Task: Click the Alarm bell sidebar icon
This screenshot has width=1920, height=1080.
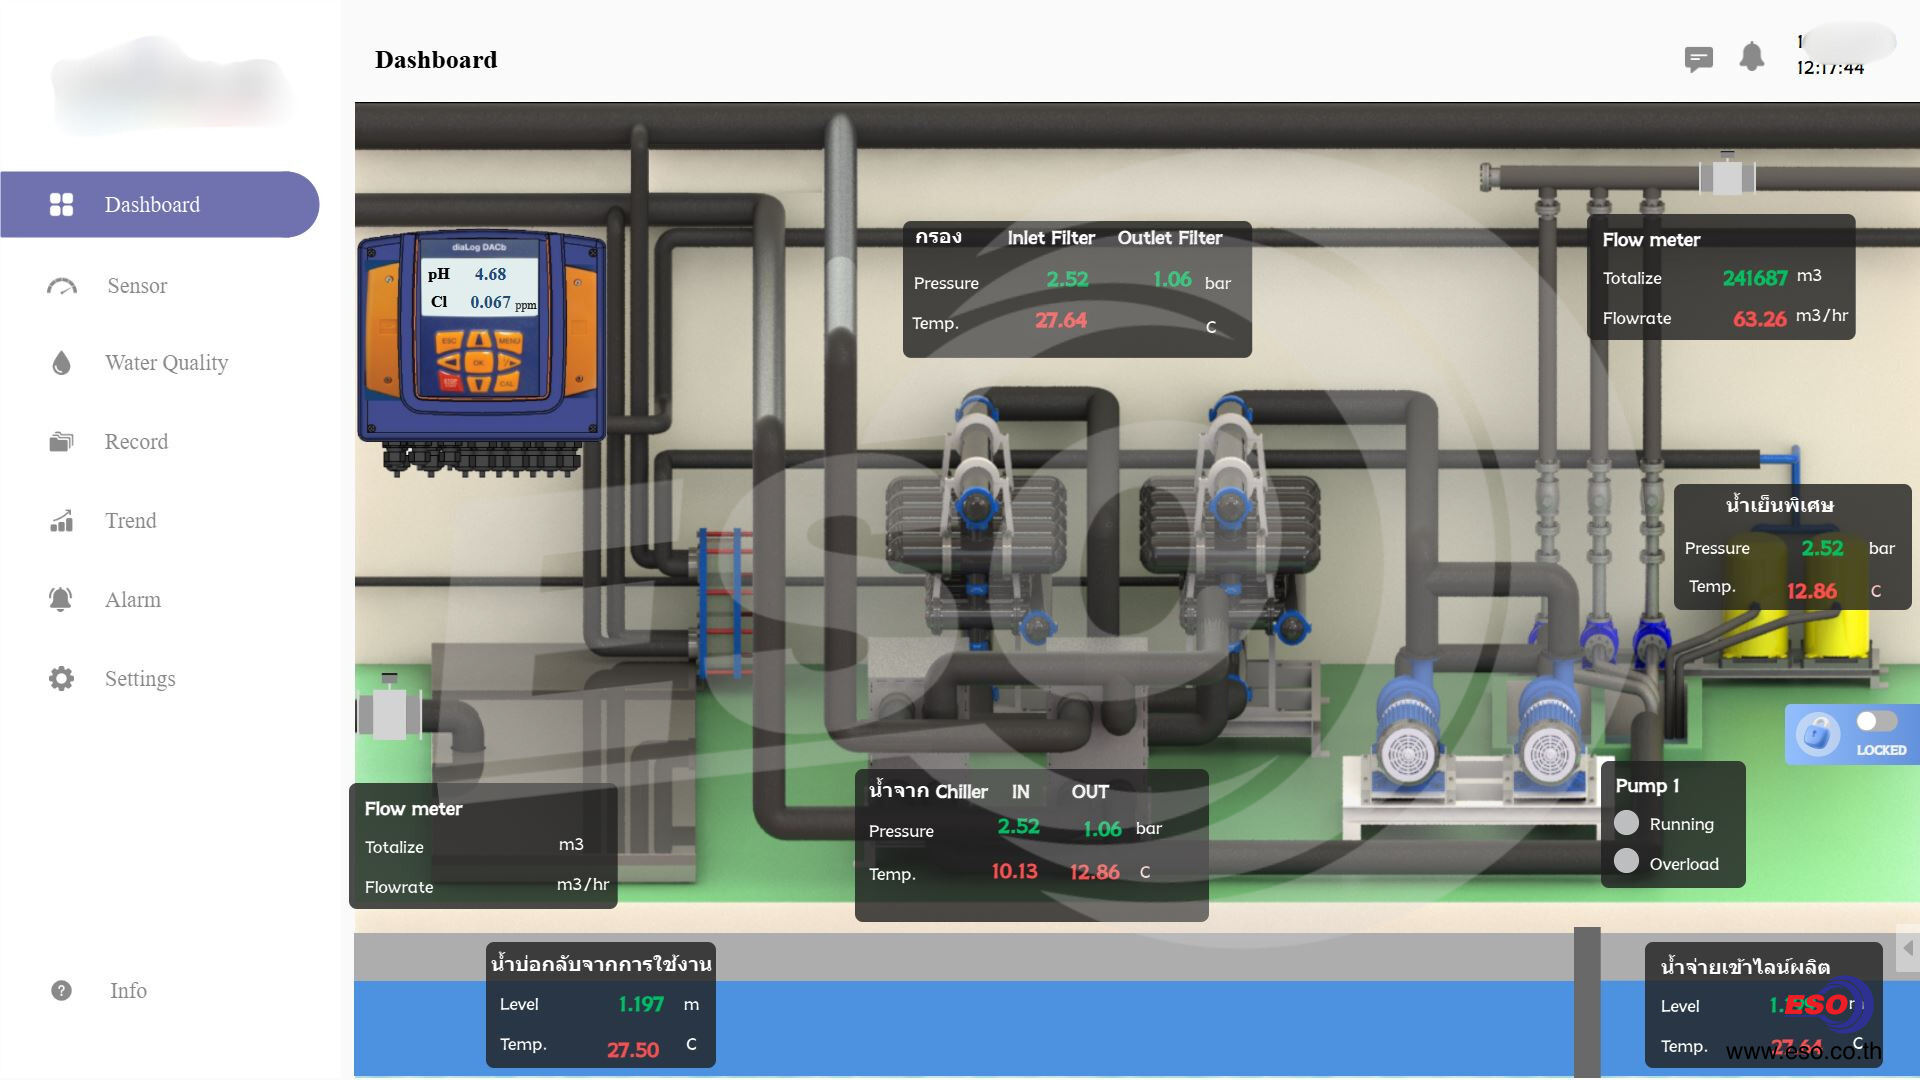Action: pos(61,600)
